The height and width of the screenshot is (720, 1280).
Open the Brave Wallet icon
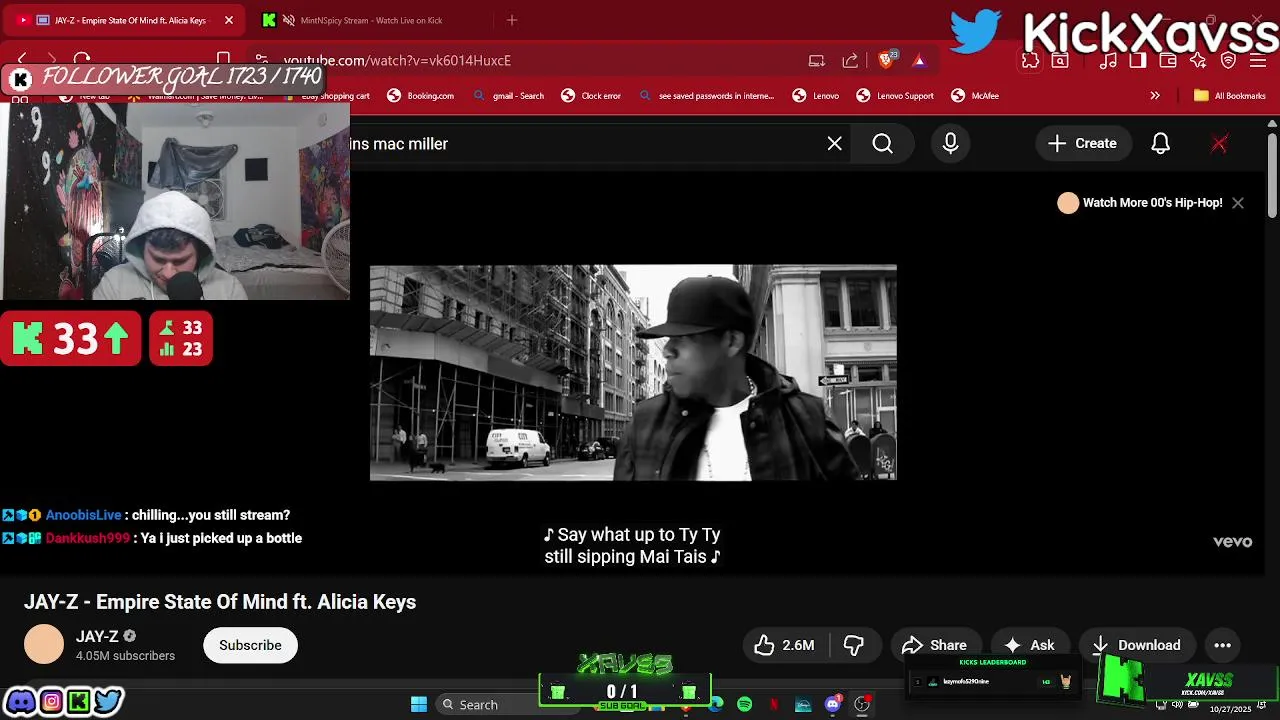tap(1168, 61)
